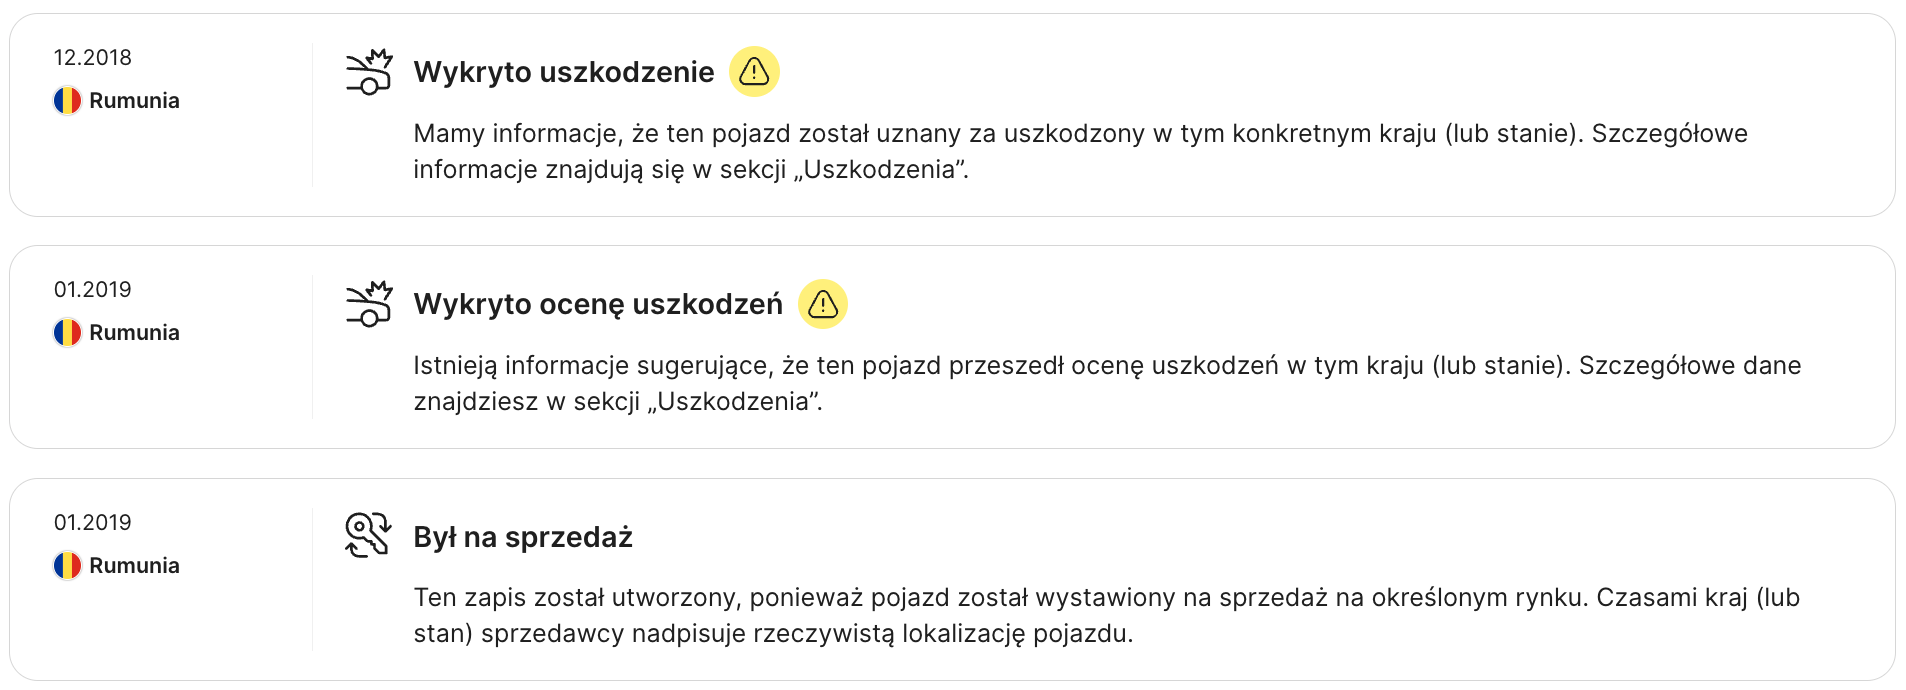Click the car crash icon beside "Wykryto ocenę uszkodzeń"

[x=369, y=304]
